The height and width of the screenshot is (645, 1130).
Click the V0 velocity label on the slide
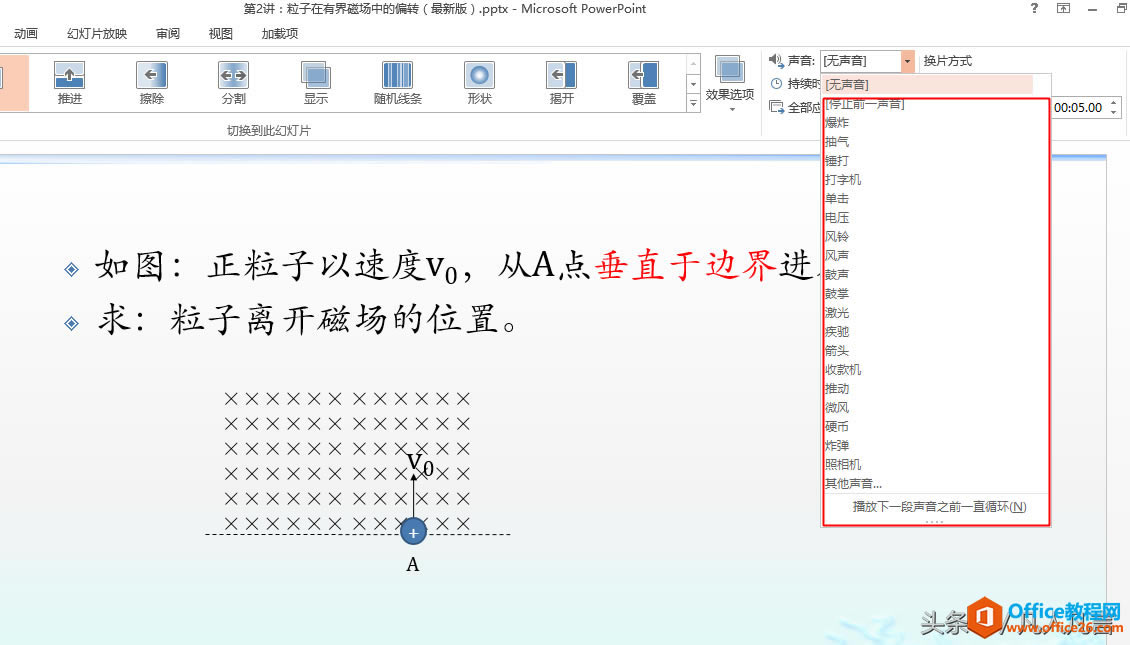tap(420, 464)
